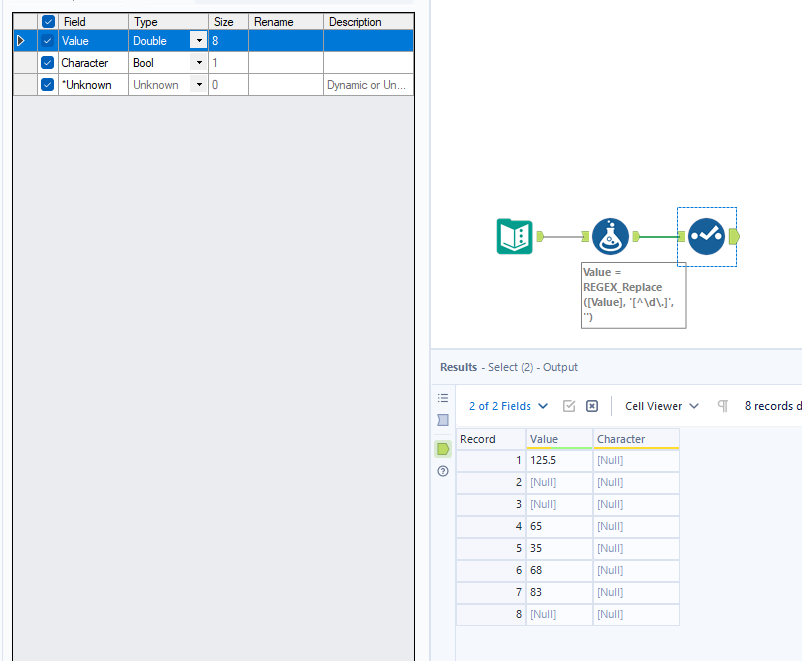This screenshot has height=661, width=802.
Task: Click the list view icon in Results sidebar
Action: [x=443, y=398]
